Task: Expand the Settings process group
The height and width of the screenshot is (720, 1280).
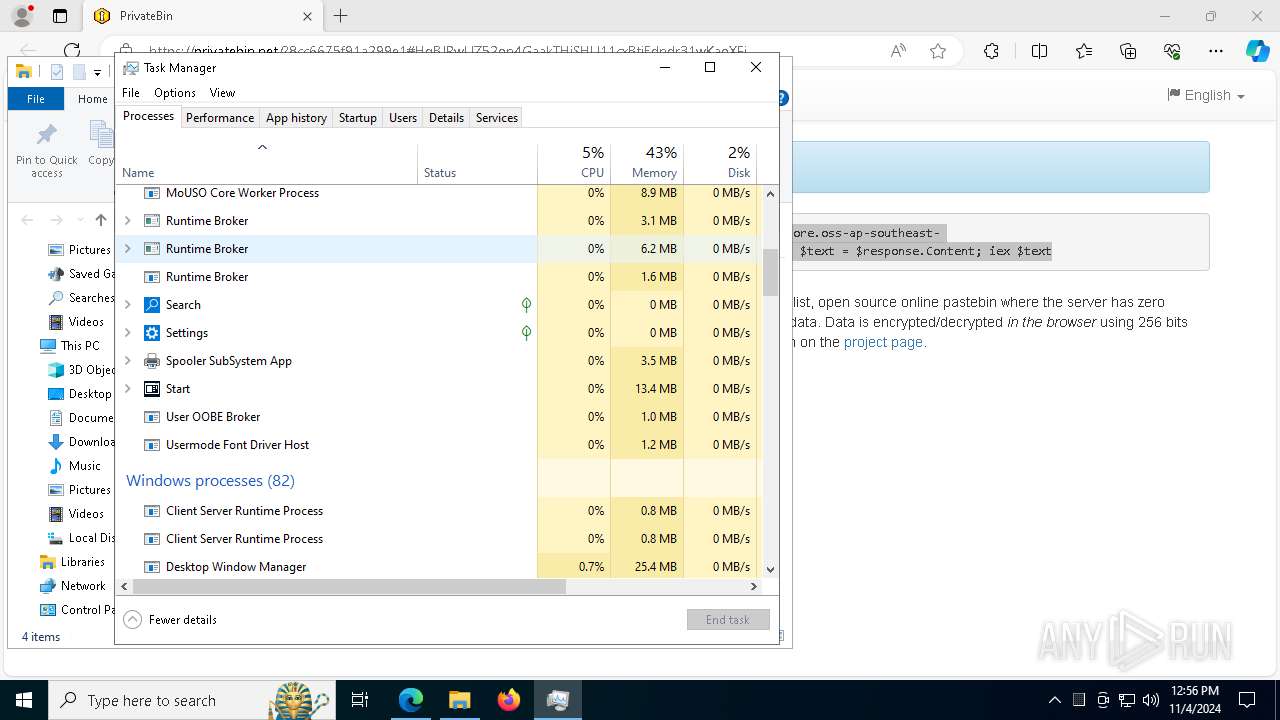Action: [127, 333]
